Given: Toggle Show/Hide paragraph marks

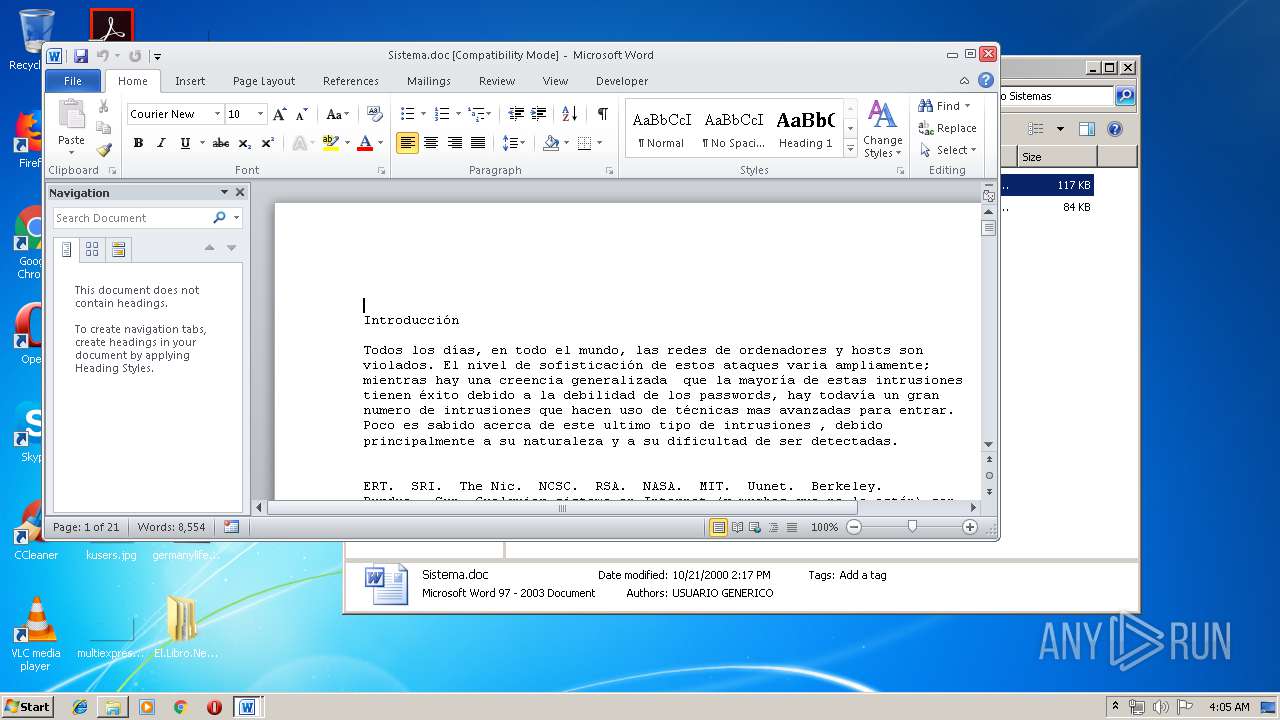Looking at the screenshot, I should 602,114.
